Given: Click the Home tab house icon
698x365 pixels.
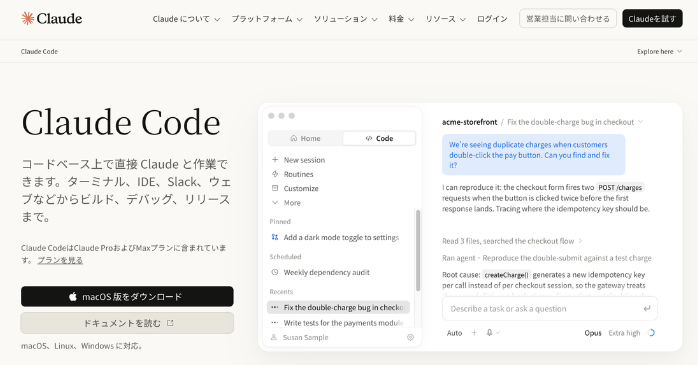Looking at the screenshot, I should [294, 138].
